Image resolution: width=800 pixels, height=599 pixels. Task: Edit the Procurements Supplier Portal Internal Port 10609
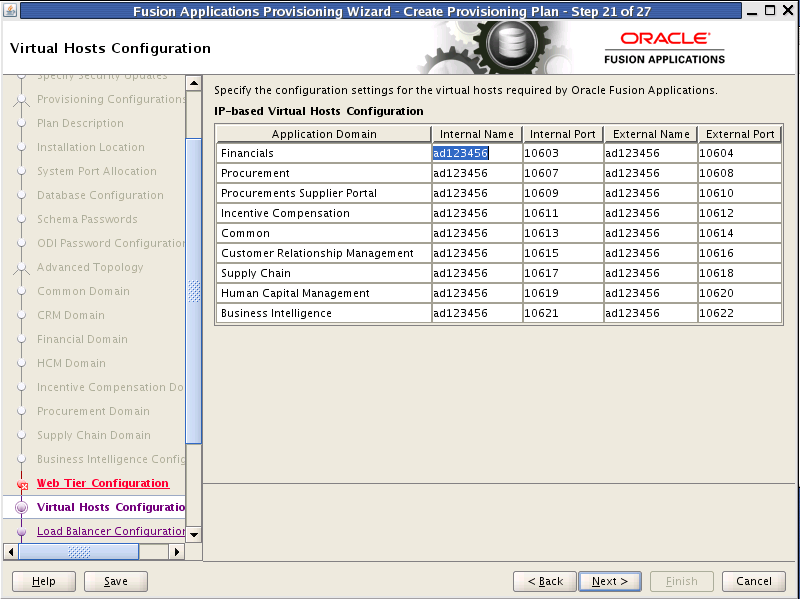click(563, 193)
